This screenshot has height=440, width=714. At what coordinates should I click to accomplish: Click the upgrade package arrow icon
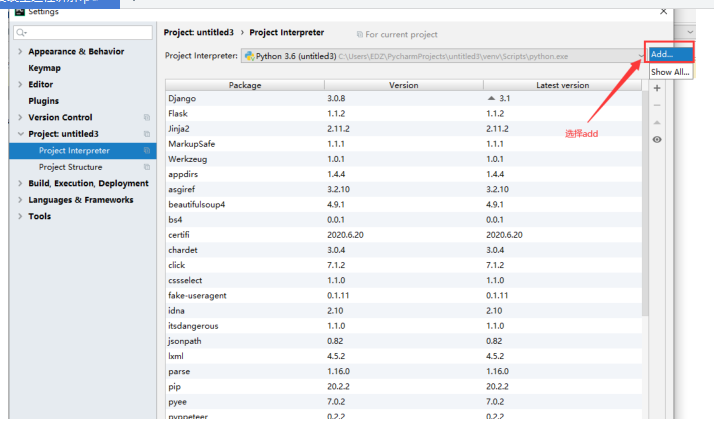(x=657, y=122)
